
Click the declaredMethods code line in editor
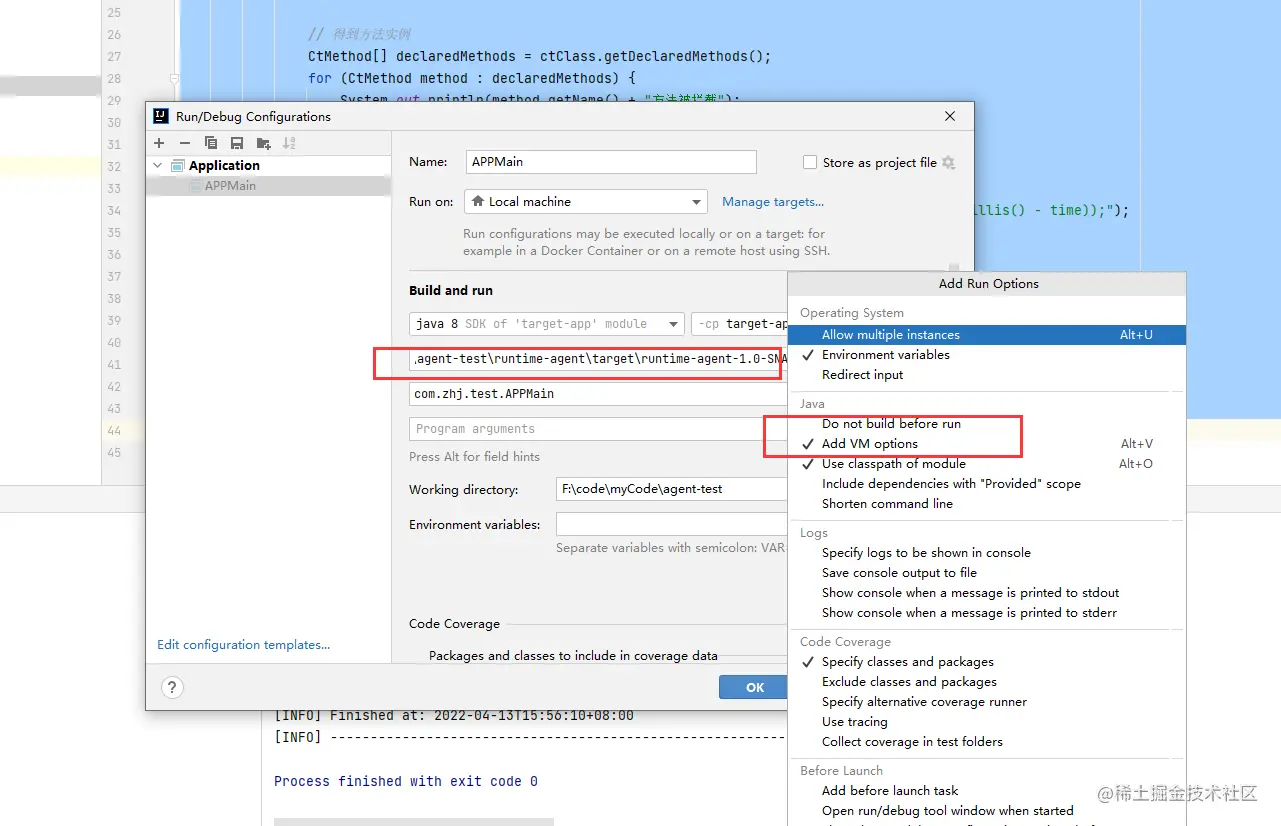coord(540,56)
